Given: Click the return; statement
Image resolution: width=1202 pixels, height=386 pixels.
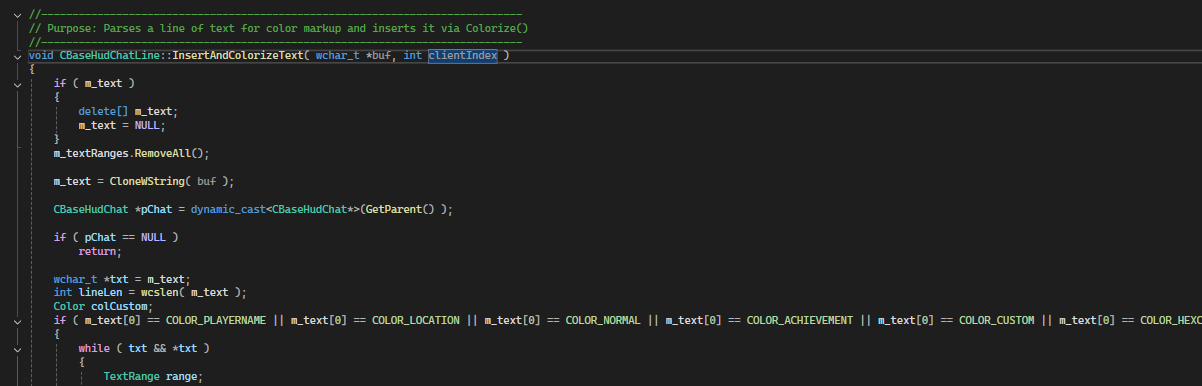Looking at the screenshot, I should tap(100, 251).
